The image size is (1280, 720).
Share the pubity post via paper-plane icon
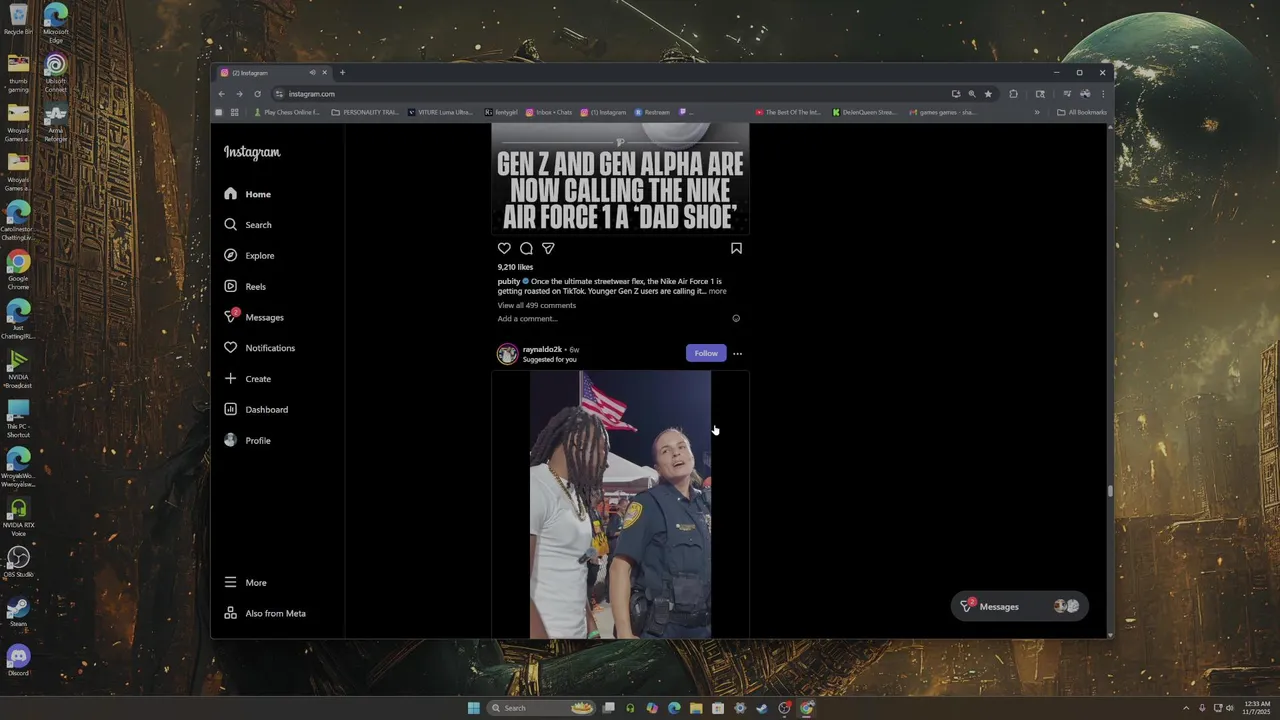[548, 248]
